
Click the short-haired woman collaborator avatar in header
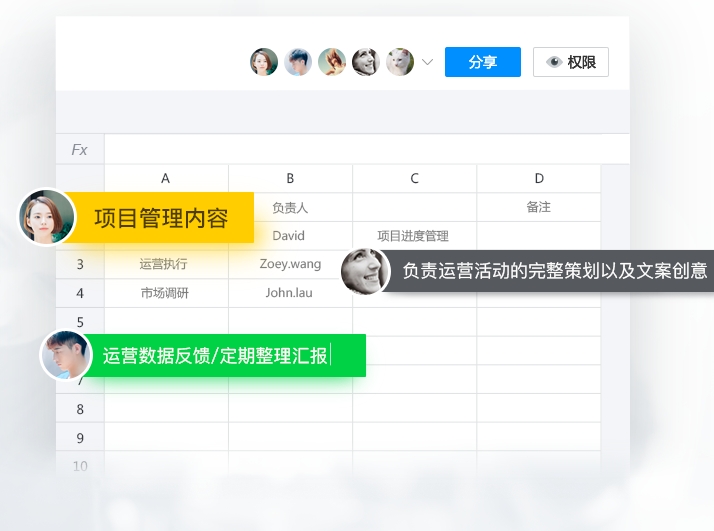[264, 62]
